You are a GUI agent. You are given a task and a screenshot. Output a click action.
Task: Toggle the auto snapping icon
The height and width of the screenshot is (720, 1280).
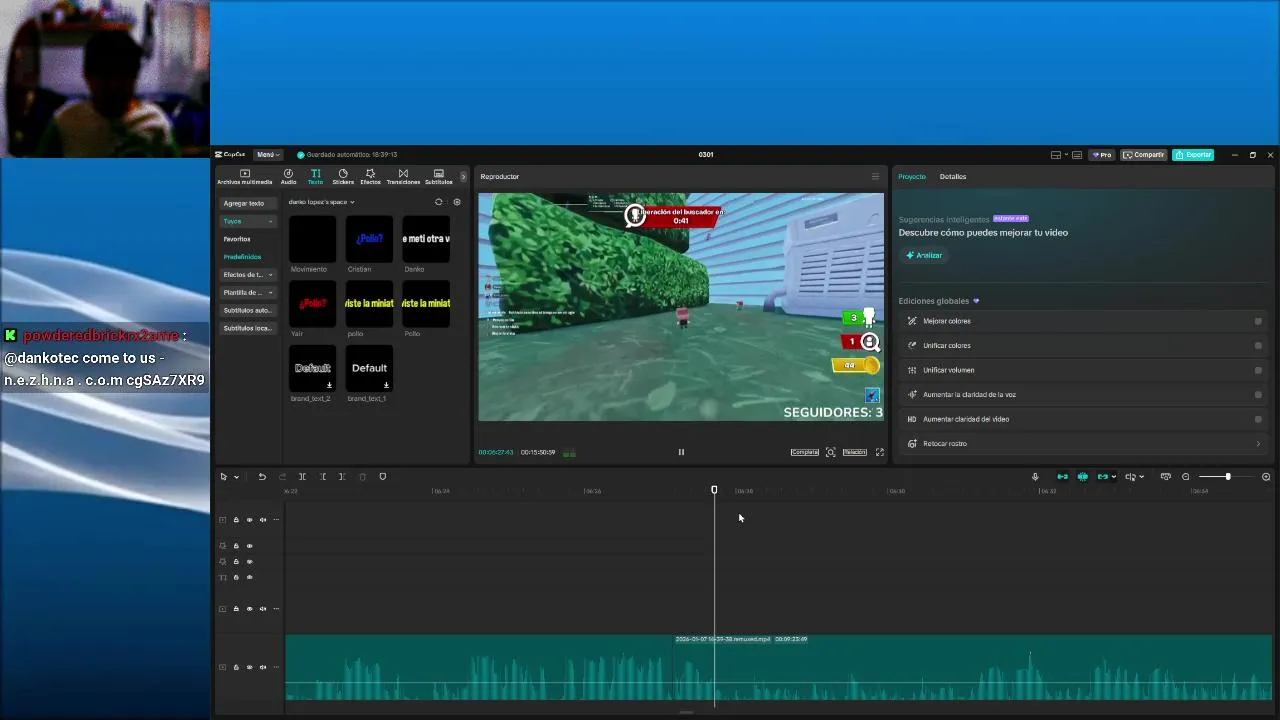1082,477
